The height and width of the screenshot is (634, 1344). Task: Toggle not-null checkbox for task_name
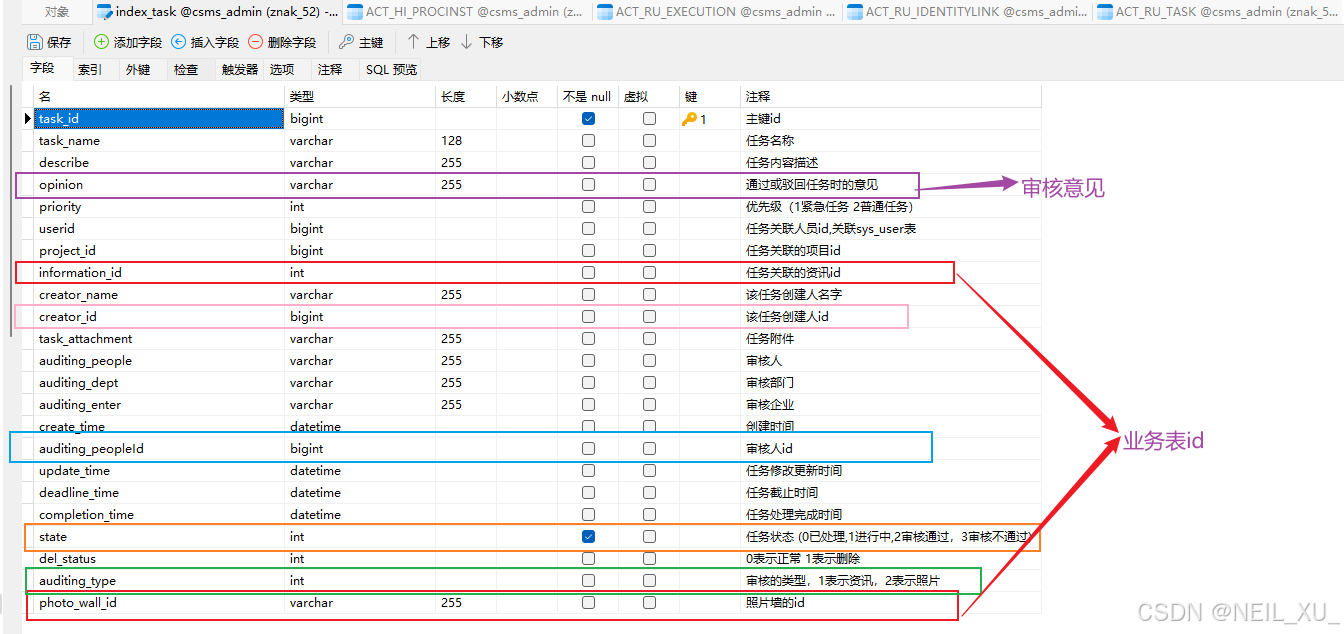point(588,140)
